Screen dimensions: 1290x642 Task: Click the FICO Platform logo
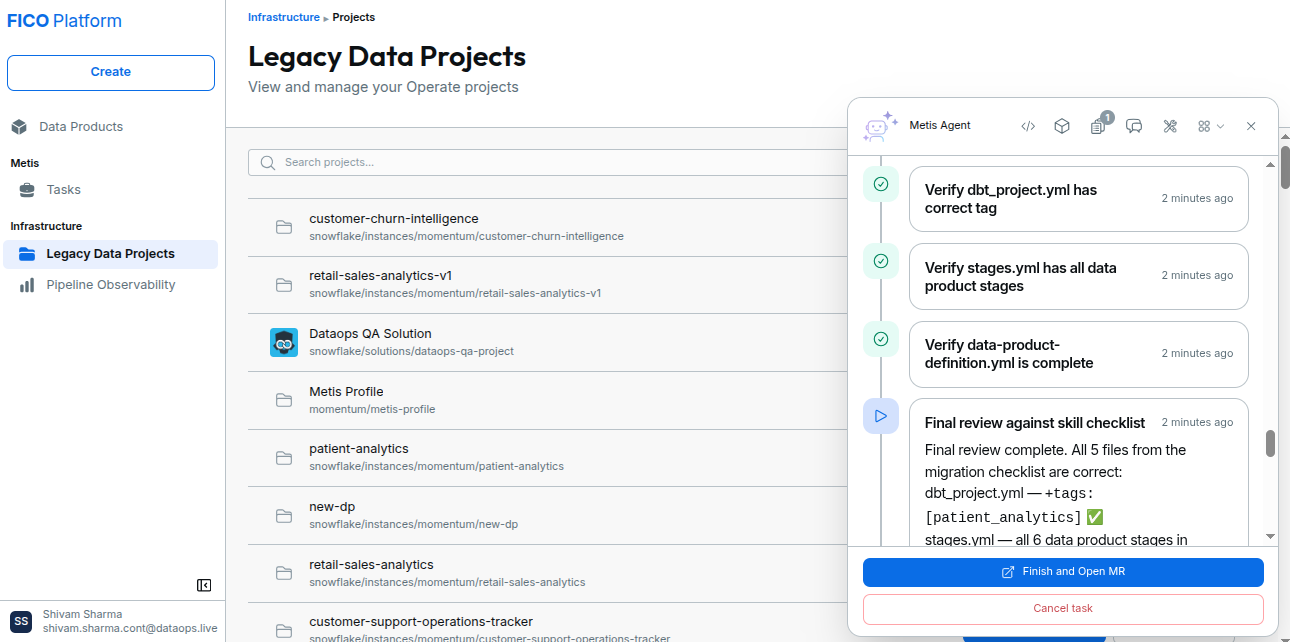(x=65, y=21)
